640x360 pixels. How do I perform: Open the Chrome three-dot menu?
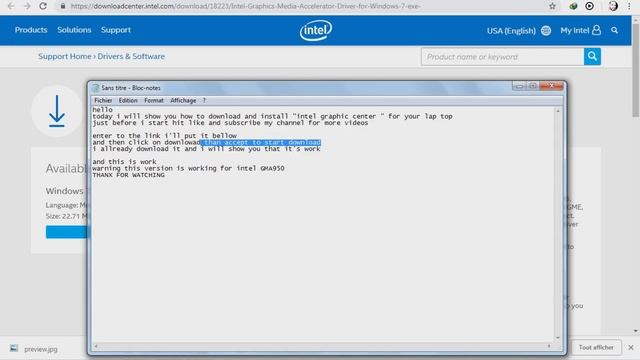click(x=629, y=6)
